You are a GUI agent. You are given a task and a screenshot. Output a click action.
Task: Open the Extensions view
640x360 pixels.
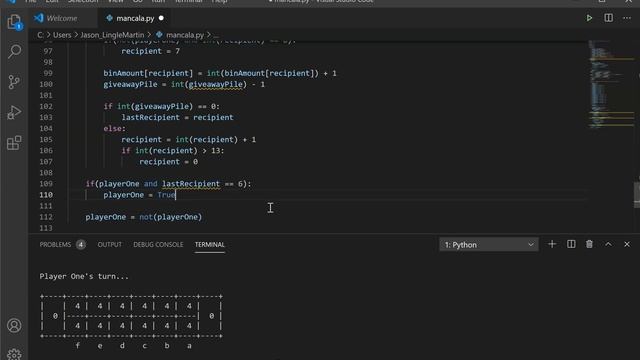(14, 143)
